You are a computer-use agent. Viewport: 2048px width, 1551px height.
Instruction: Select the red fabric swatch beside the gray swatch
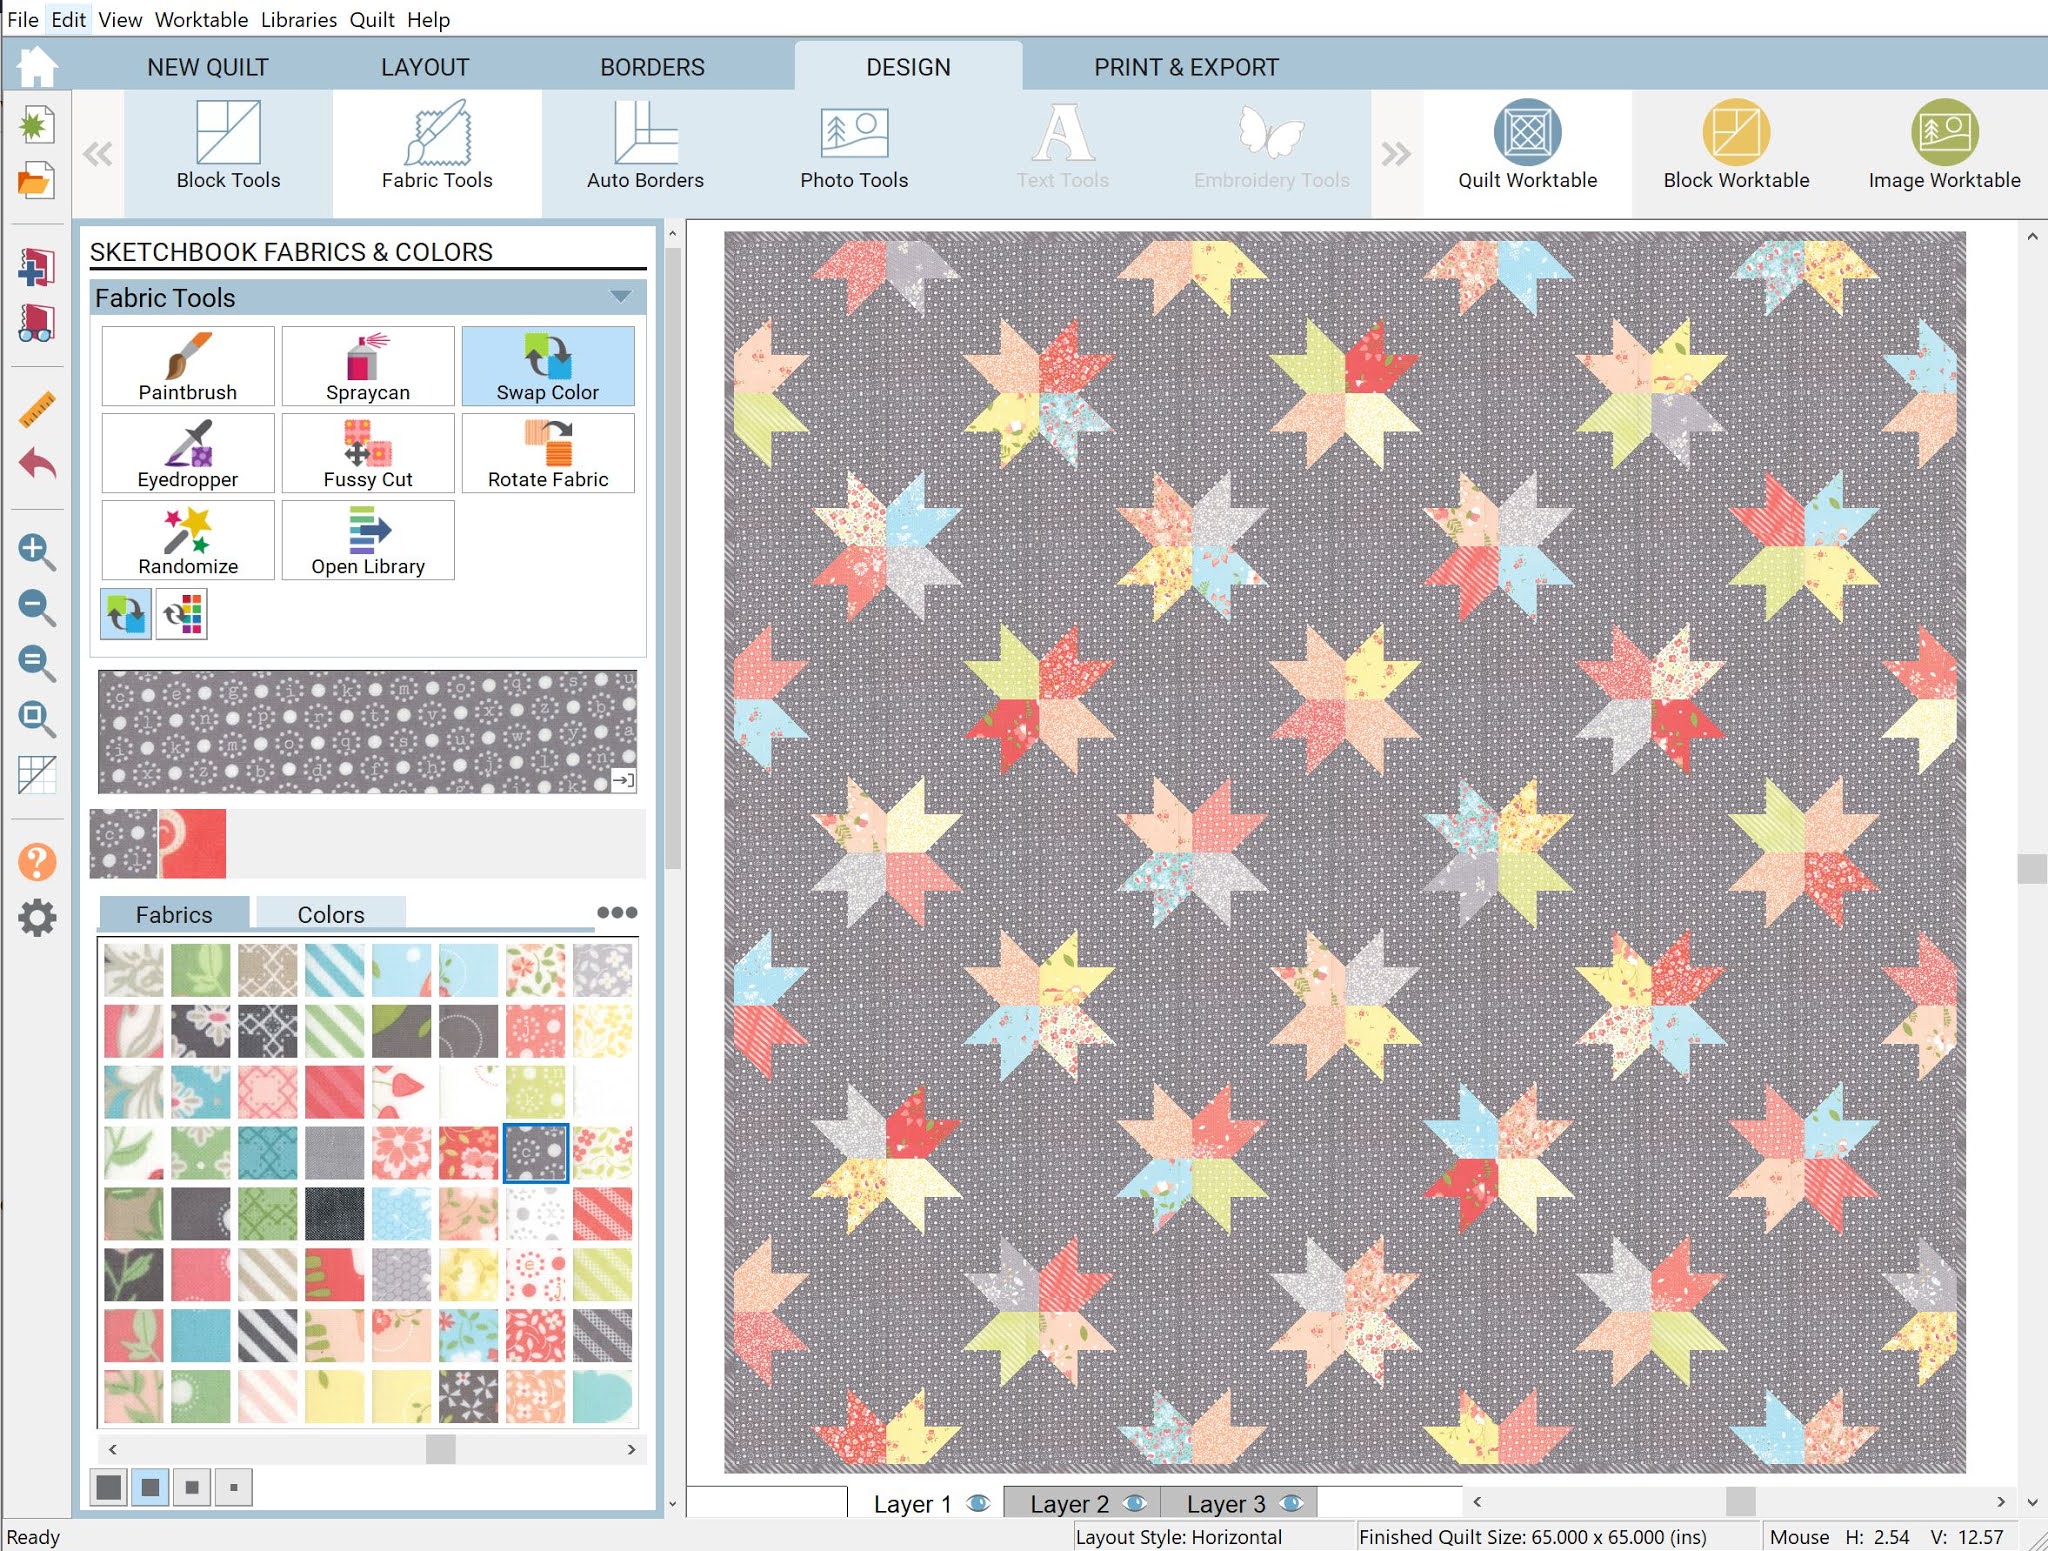click(192, 843)
